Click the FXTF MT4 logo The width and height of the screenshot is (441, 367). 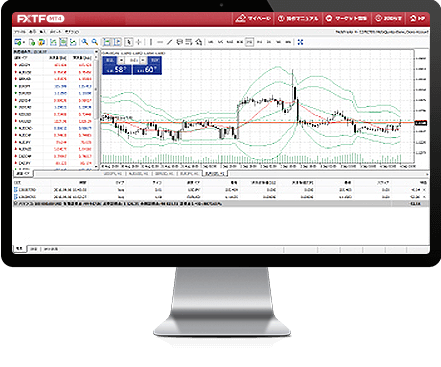pos(40,19)
